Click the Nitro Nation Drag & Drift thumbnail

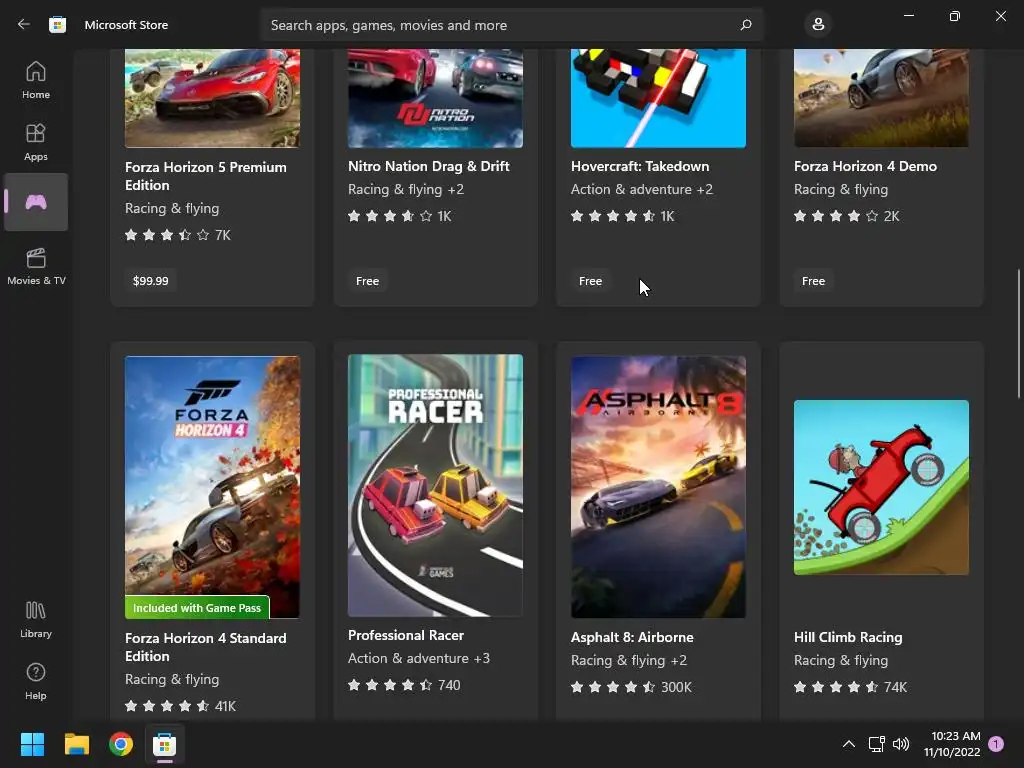coord(435,98)
